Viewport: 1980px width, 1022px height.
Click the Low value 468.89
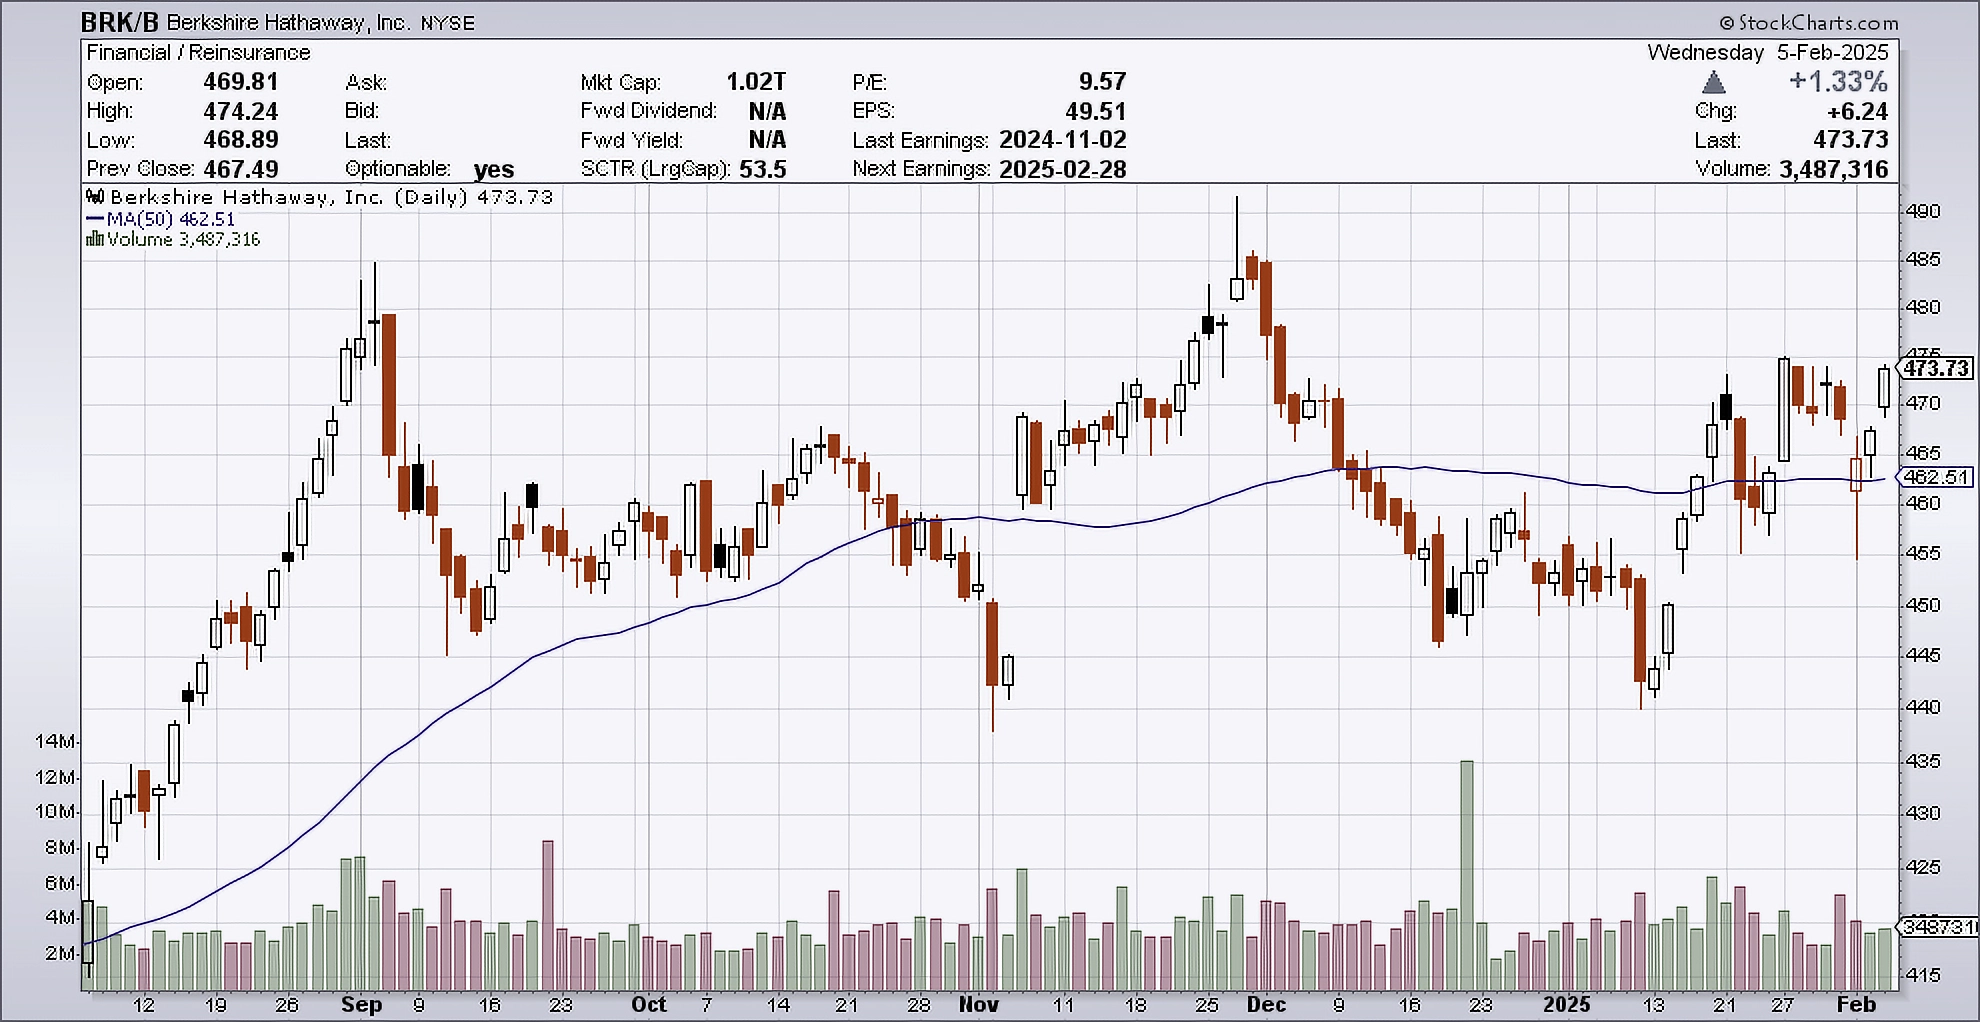(x=241, y=140)
